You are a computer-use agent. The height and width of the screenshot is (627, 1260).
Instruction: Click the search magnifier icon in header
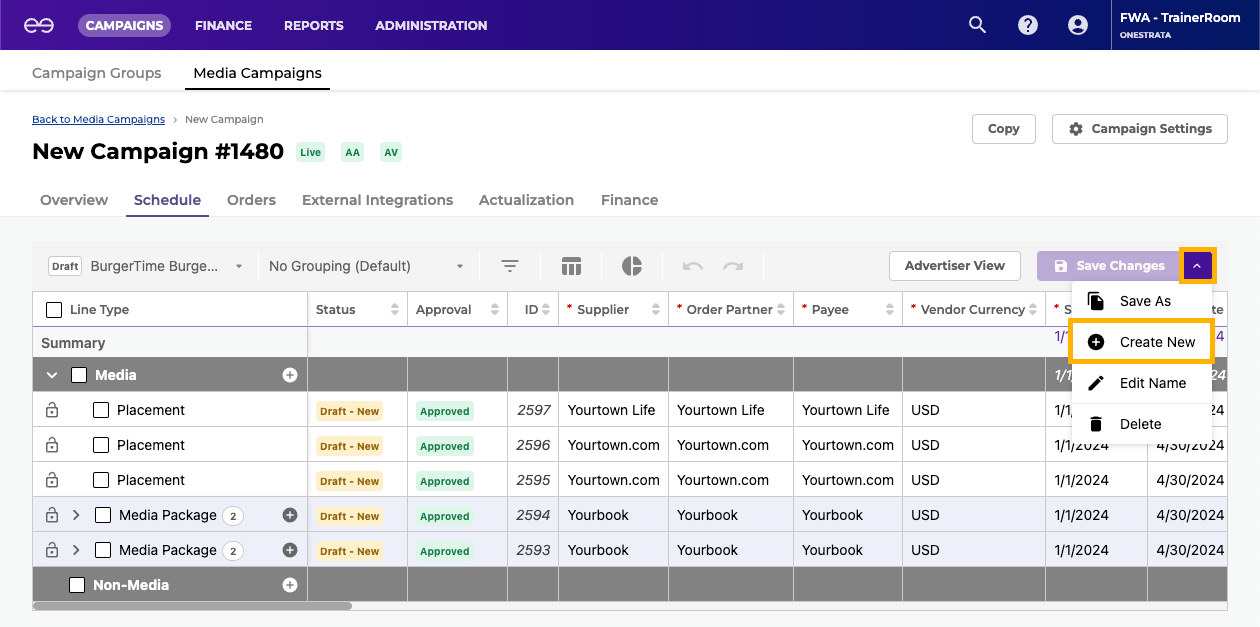pos(977,25)
